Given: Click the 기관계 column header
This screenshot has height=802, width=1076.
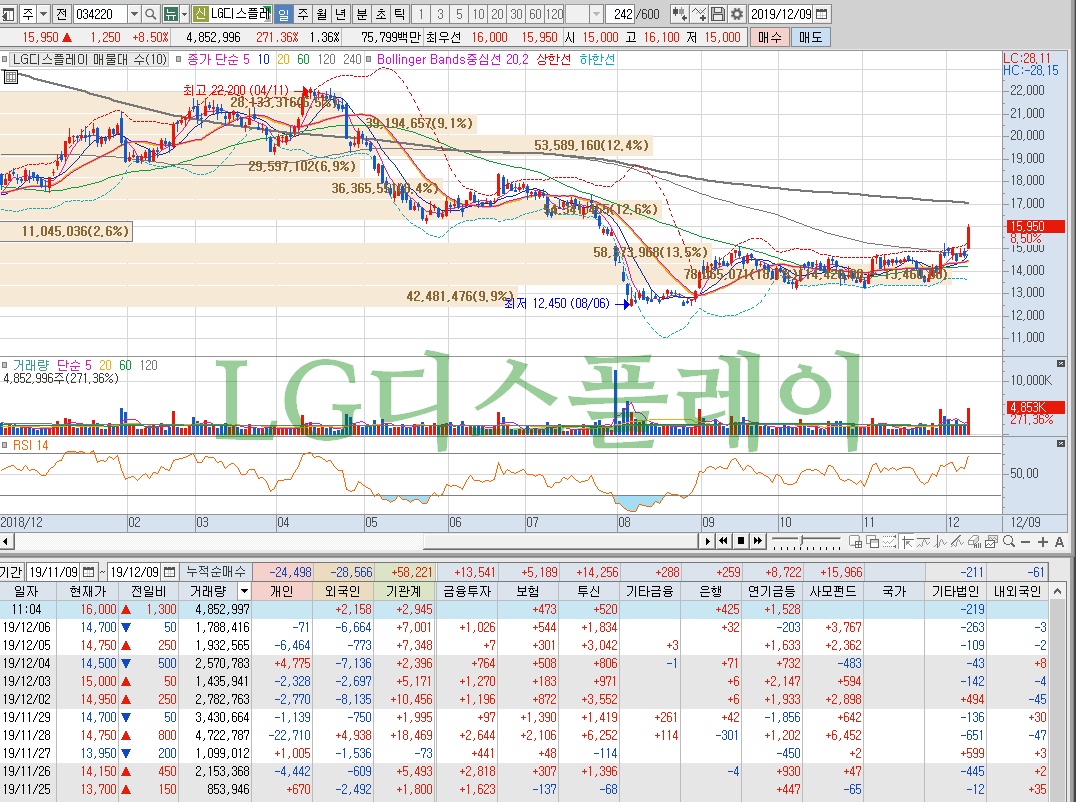Looking at the screenshot, I should [404, 591].
